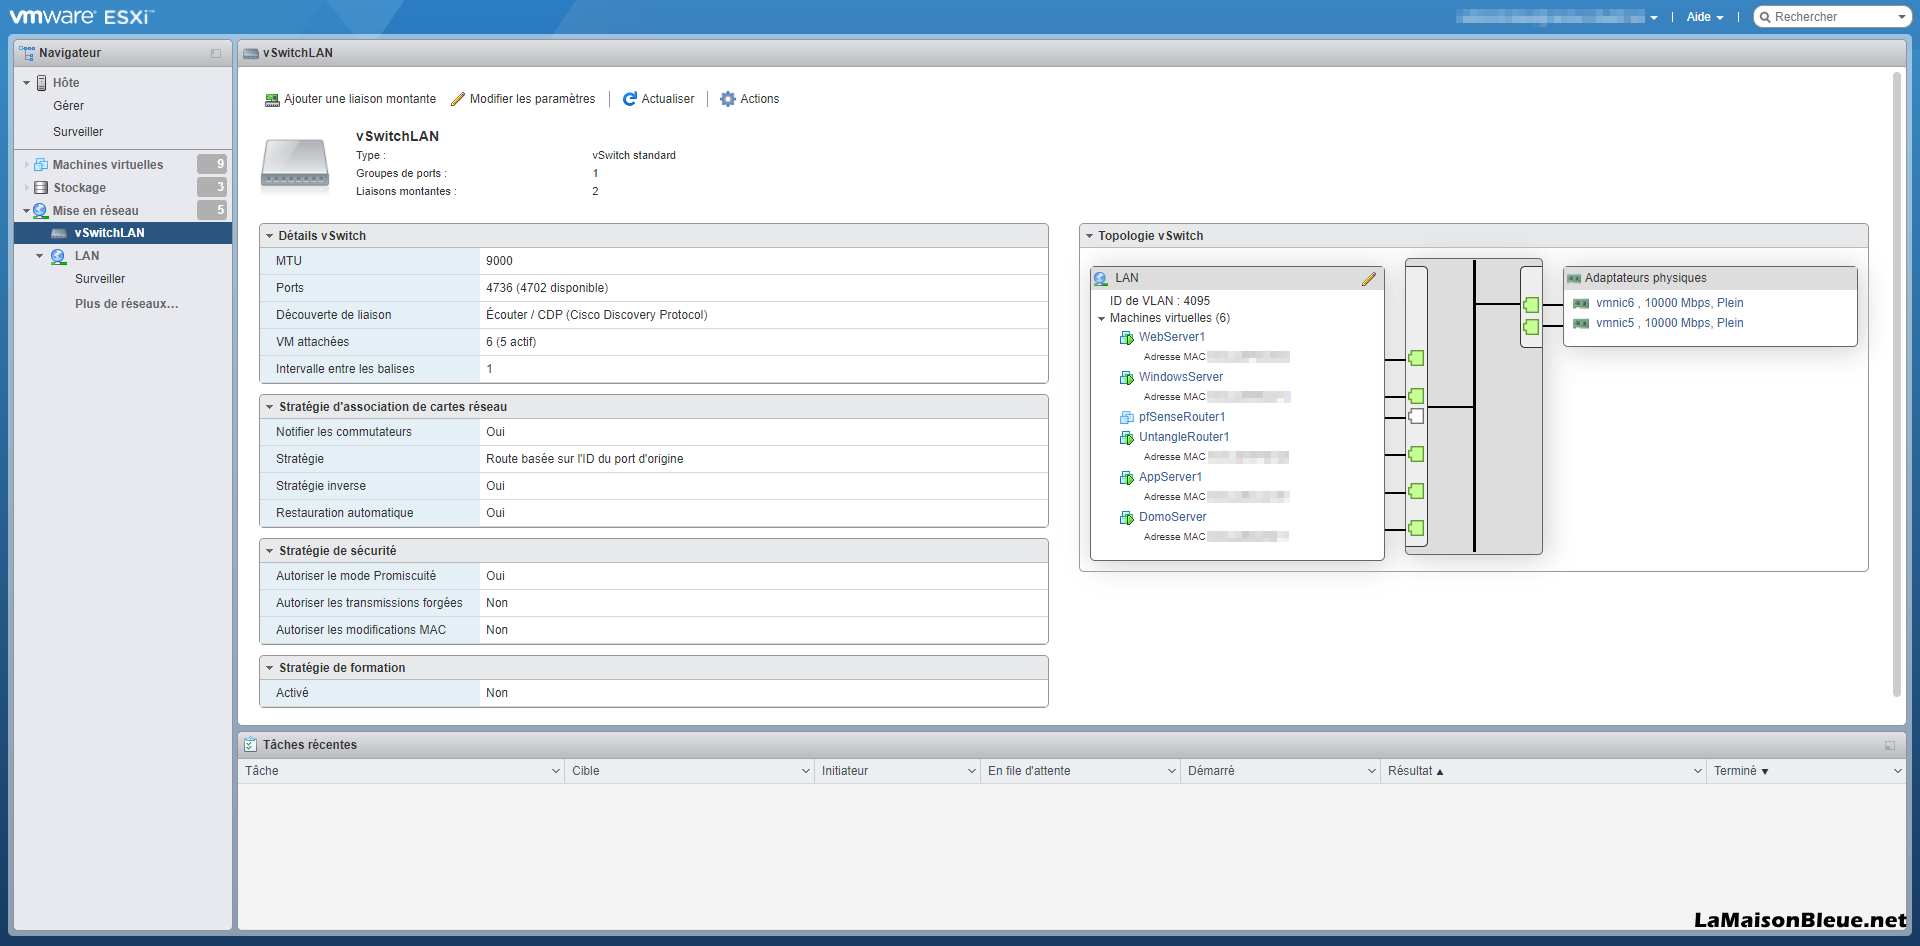Image resolution: width=1920 pixels, height=946 pixels.
Task: Click the green port connector for WebServer1
Action: coord(1416,358)
